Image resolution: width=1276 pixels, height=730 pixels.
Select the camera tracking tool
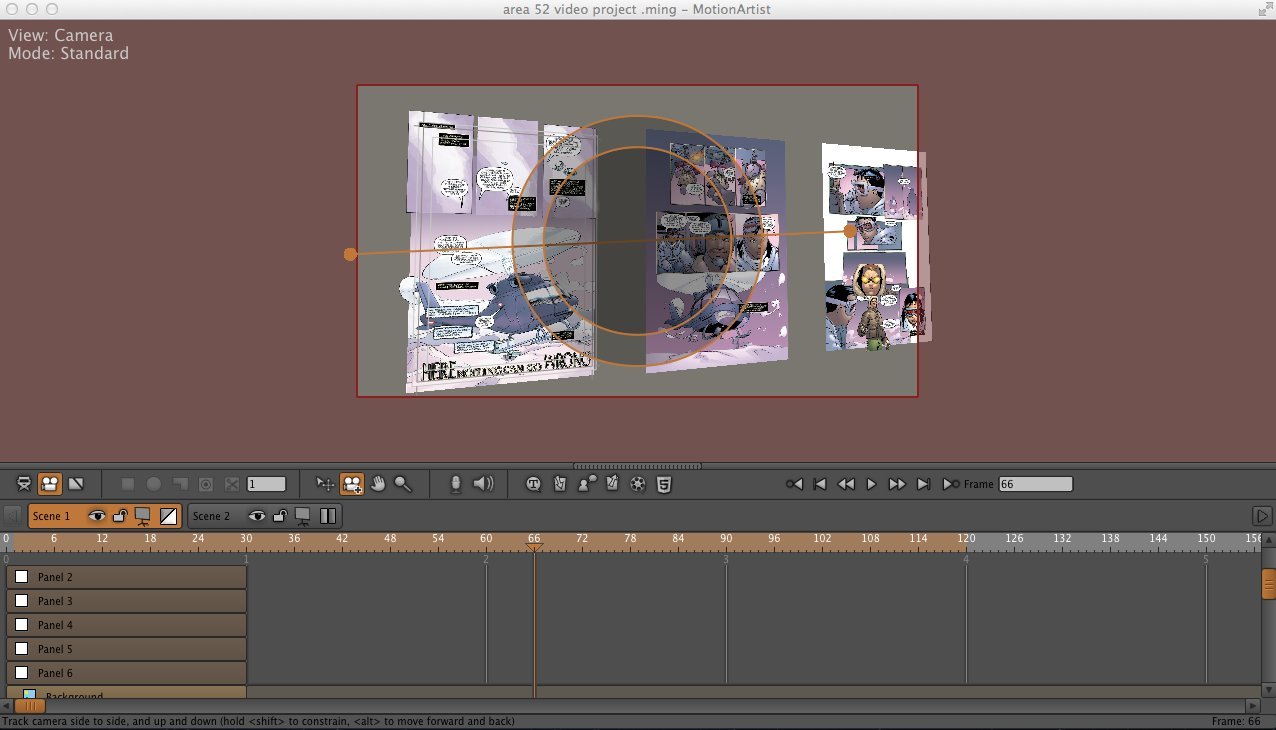coord(353,484)
